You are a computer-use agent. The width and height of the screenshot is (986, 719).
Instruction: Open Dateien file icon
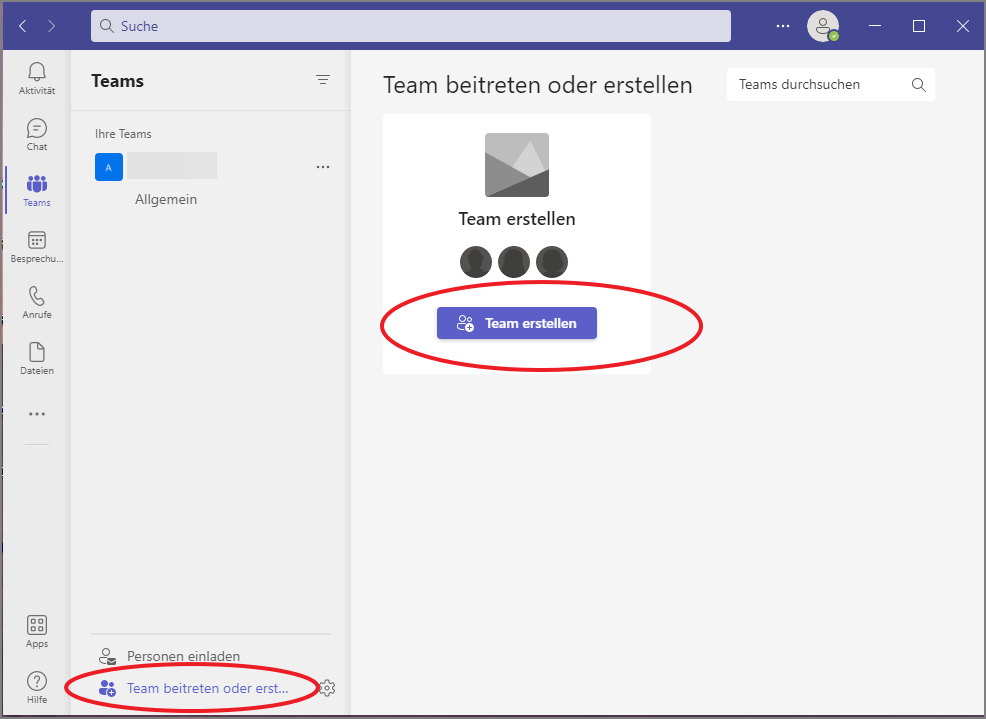click(x=36, y=359)
